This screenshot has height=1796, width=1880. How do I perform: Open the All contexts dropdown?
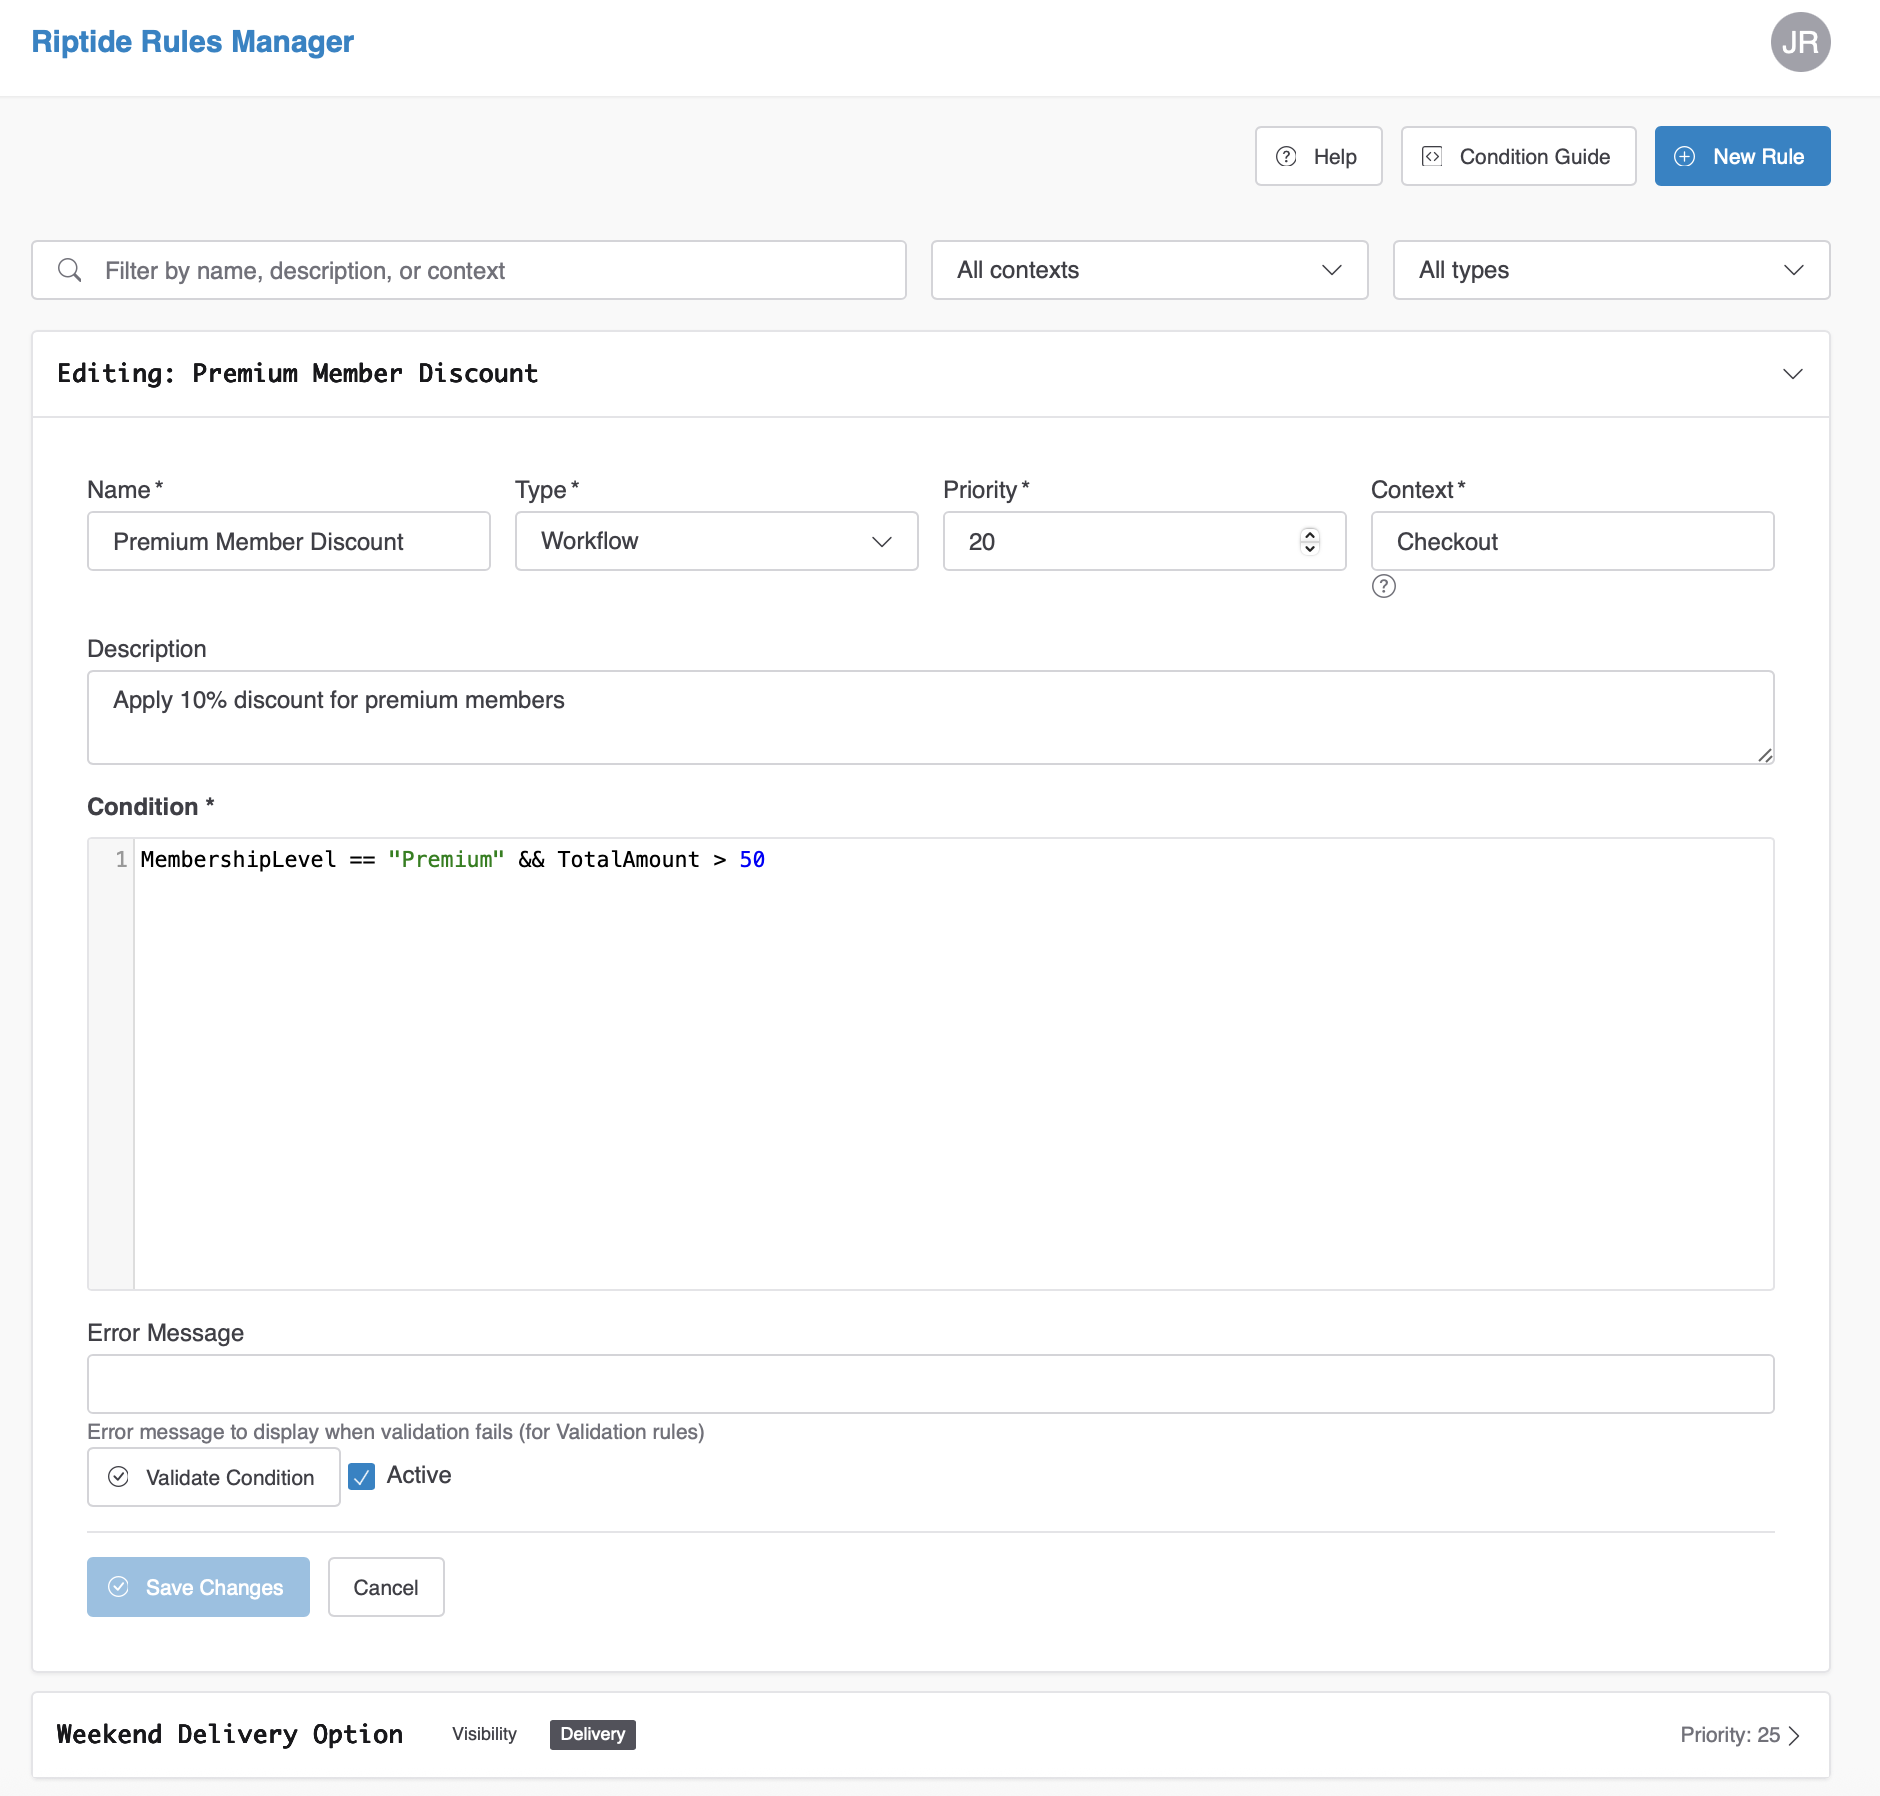(1149, 270)
